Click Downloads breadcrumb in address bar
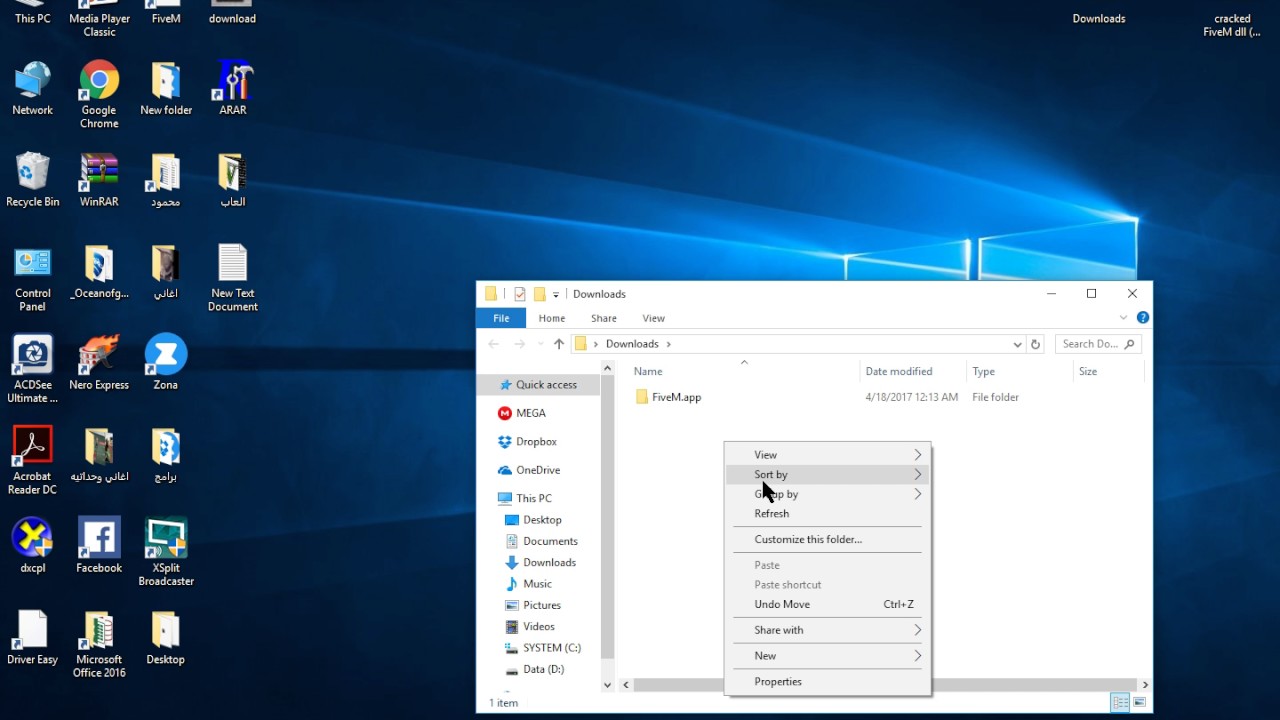The height and width of the screenshot is (720, 1280). click(x=632, y=344)
